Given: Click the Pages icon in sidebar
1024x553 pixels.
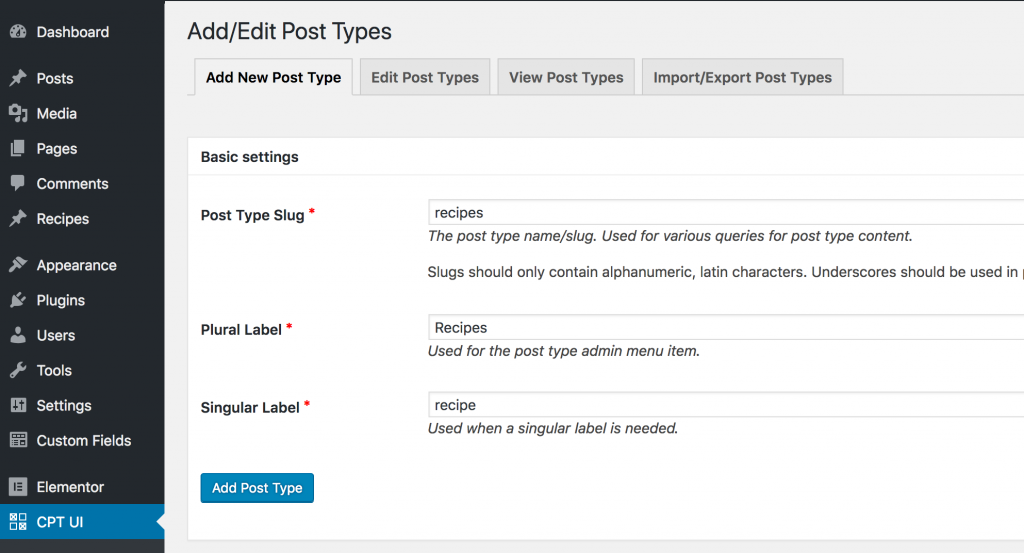Looking at the screenshot, I should point(17,149).
